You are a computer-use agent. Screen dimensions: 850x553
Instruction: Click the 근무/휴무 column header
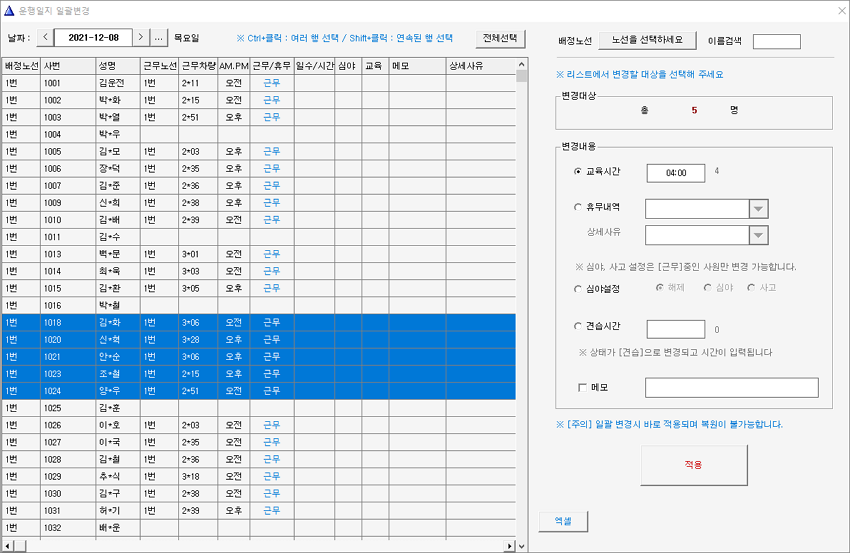(272, 66)
